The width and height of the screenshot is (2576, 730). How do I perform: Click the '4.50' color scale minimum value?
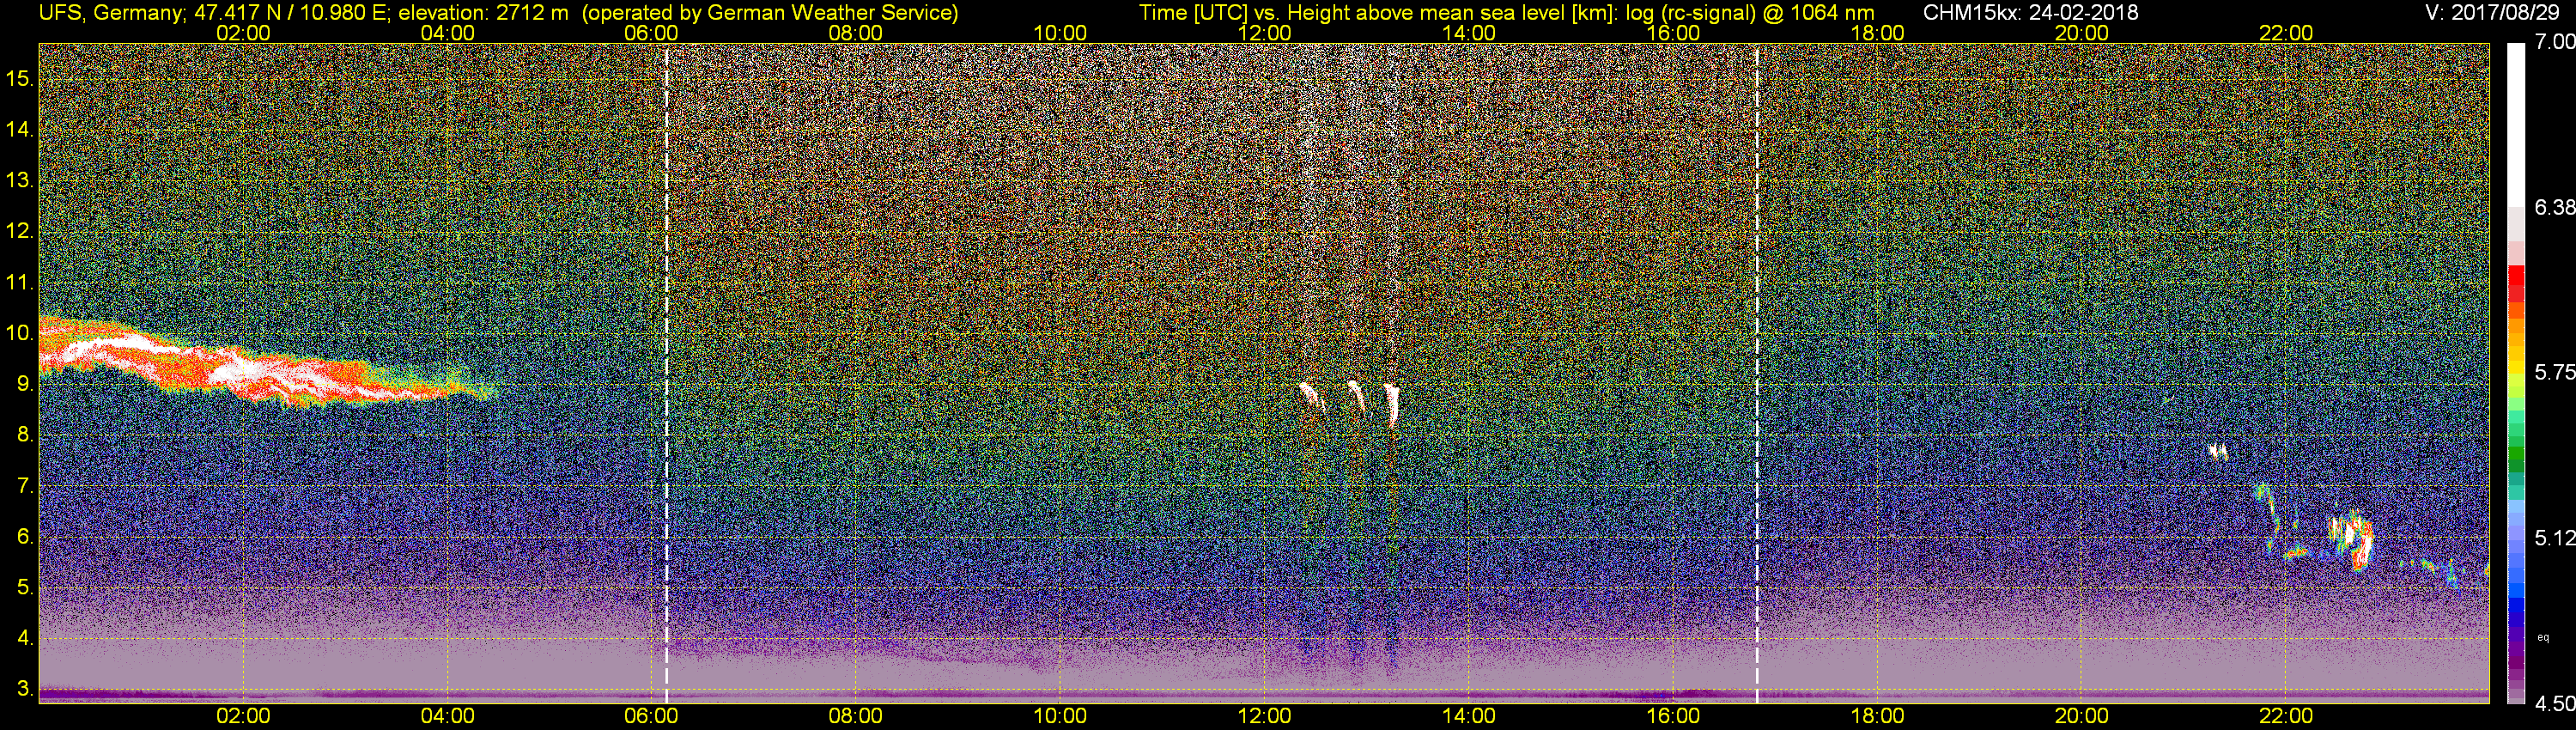click(2555, 704)
